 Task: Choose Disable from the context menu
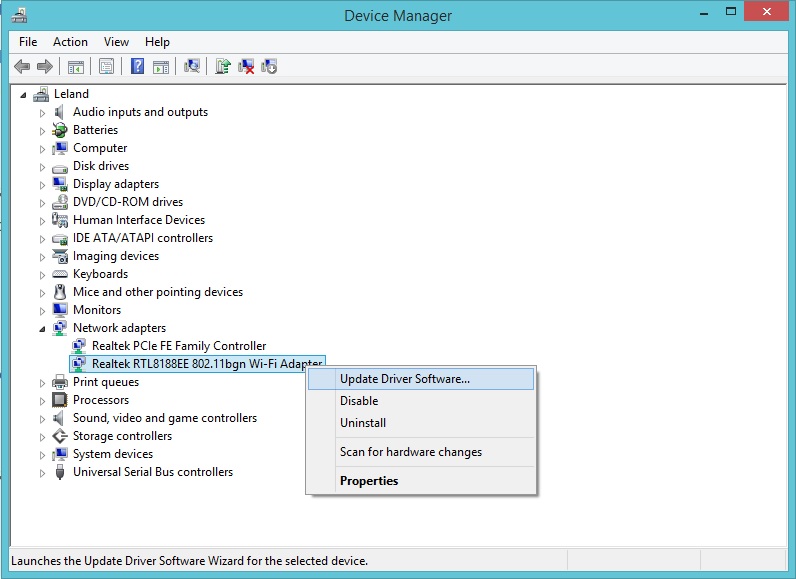click(x=421, y=401)
